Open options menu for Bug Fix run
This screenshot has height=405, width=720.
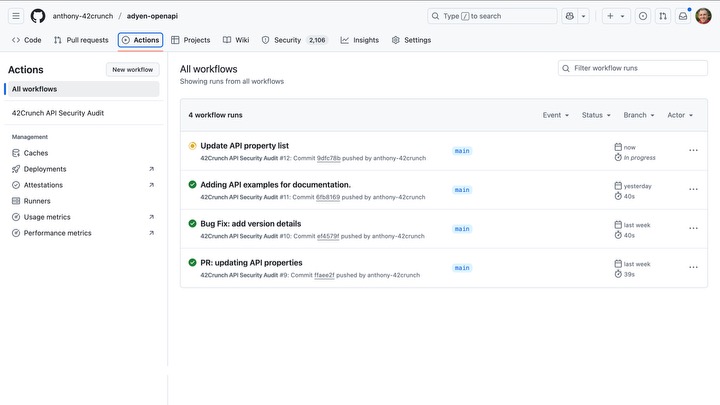pyautogui.click(x=693, y=229)
